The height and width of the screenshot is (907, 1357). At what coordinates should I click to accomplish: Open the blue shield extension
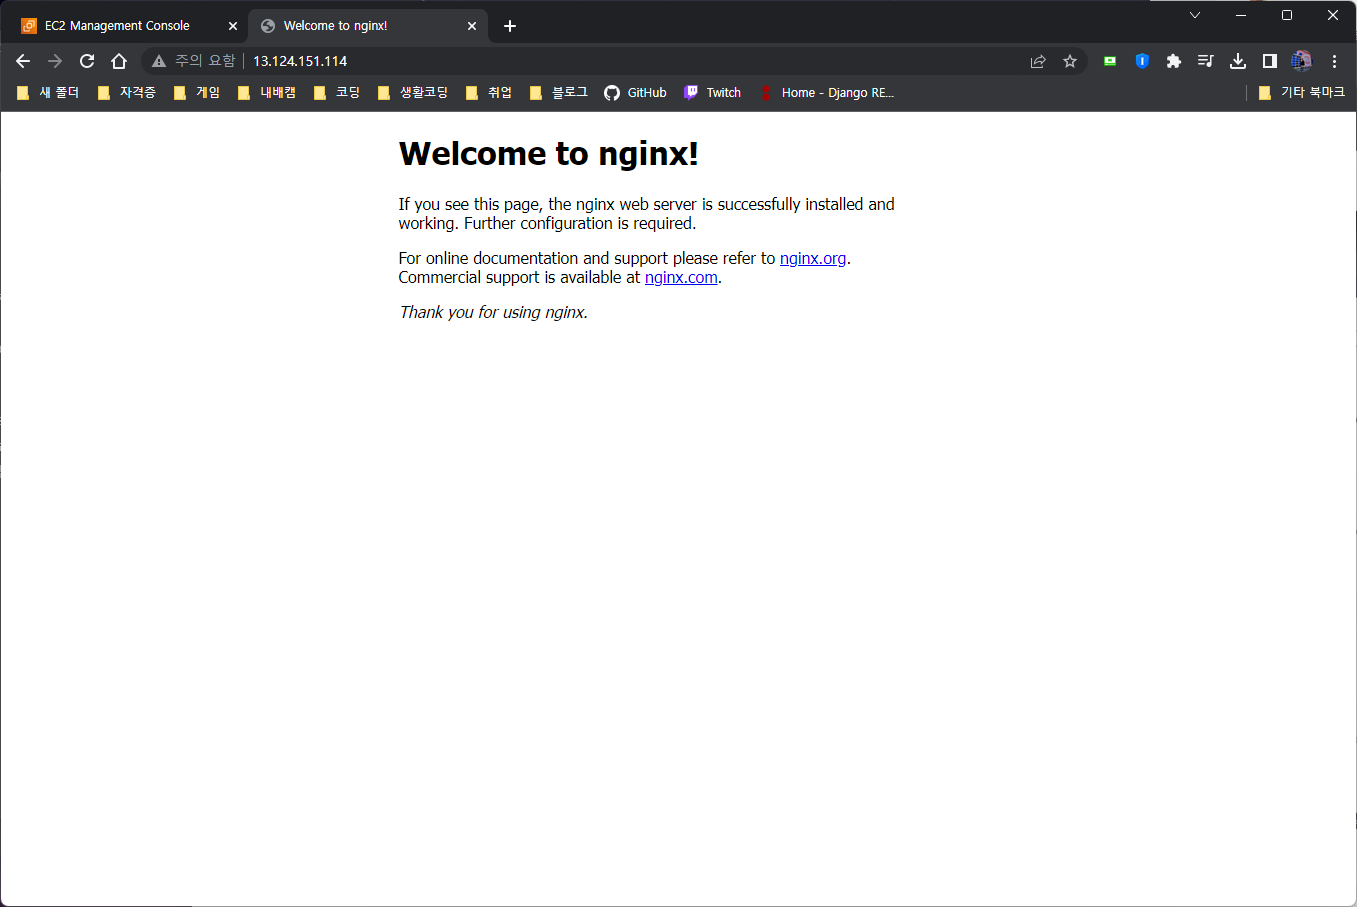click(1142, 61)
